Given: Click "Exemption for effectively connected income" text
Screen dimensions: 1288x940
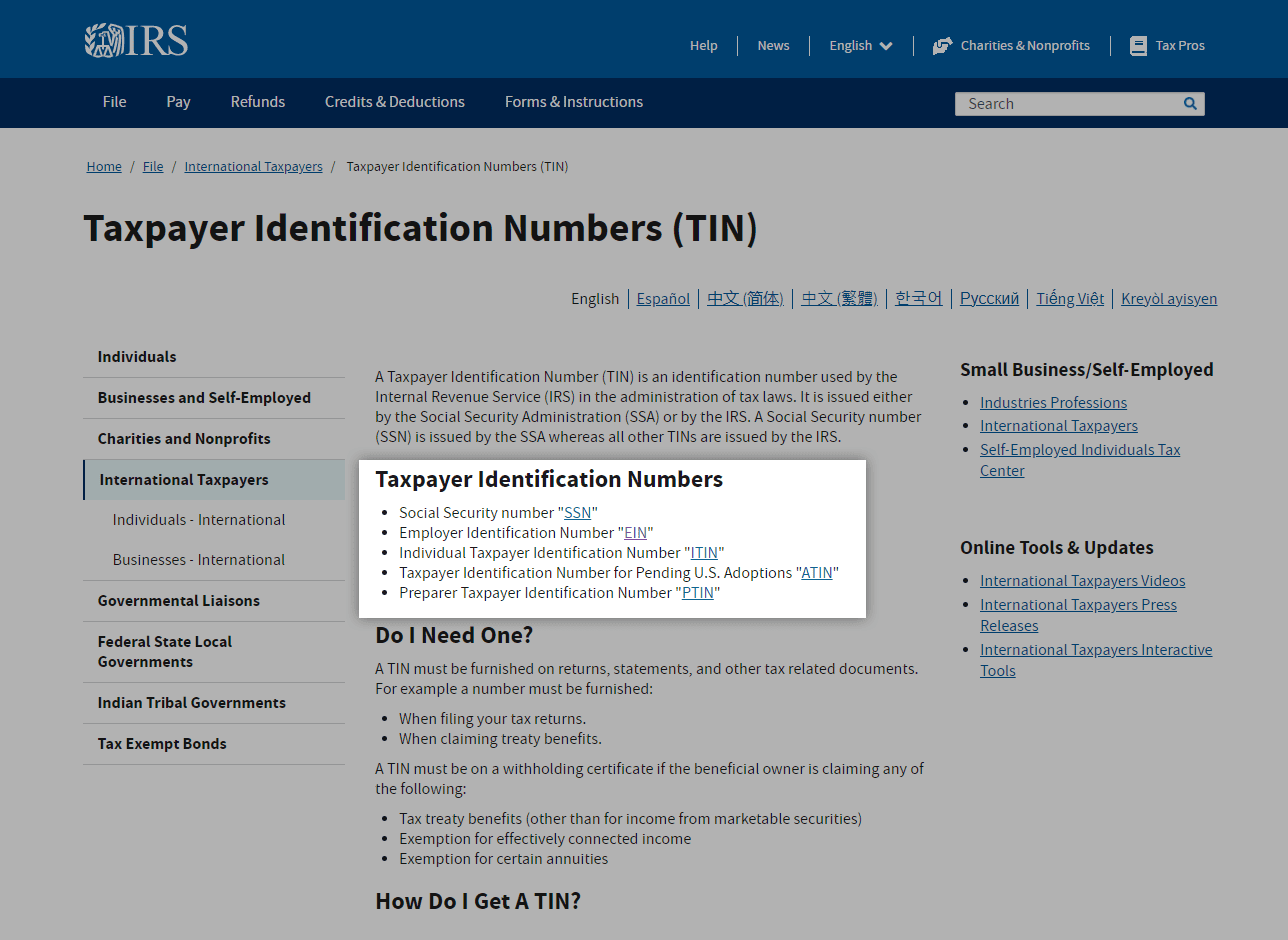Looking at the screenshot, I should coord(545,839).
